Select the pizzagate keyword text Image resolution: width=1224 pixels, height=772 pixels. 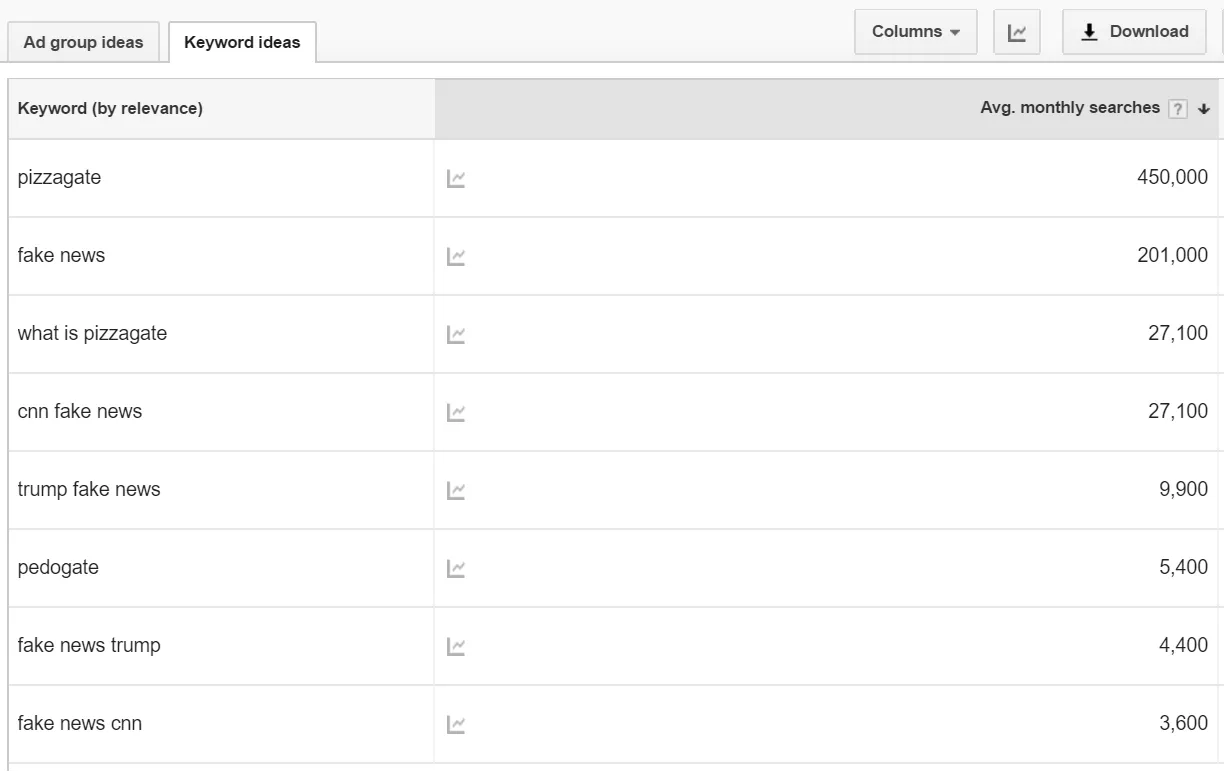pos(59,178)
